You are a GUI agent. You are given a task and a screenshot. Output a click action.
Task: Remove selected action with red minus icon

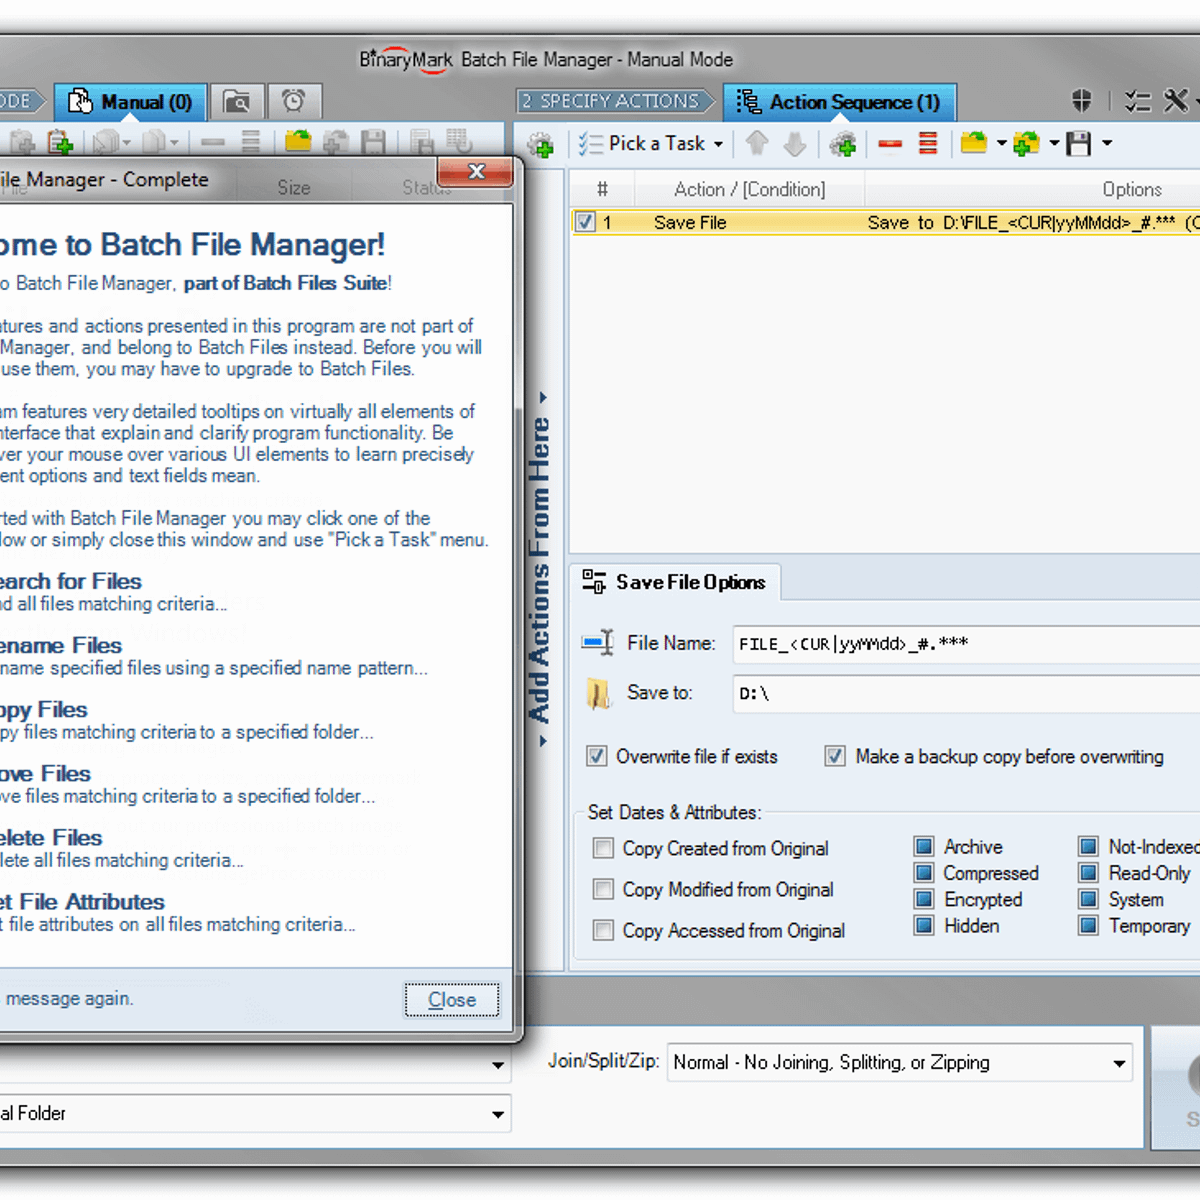pos(890,145)
